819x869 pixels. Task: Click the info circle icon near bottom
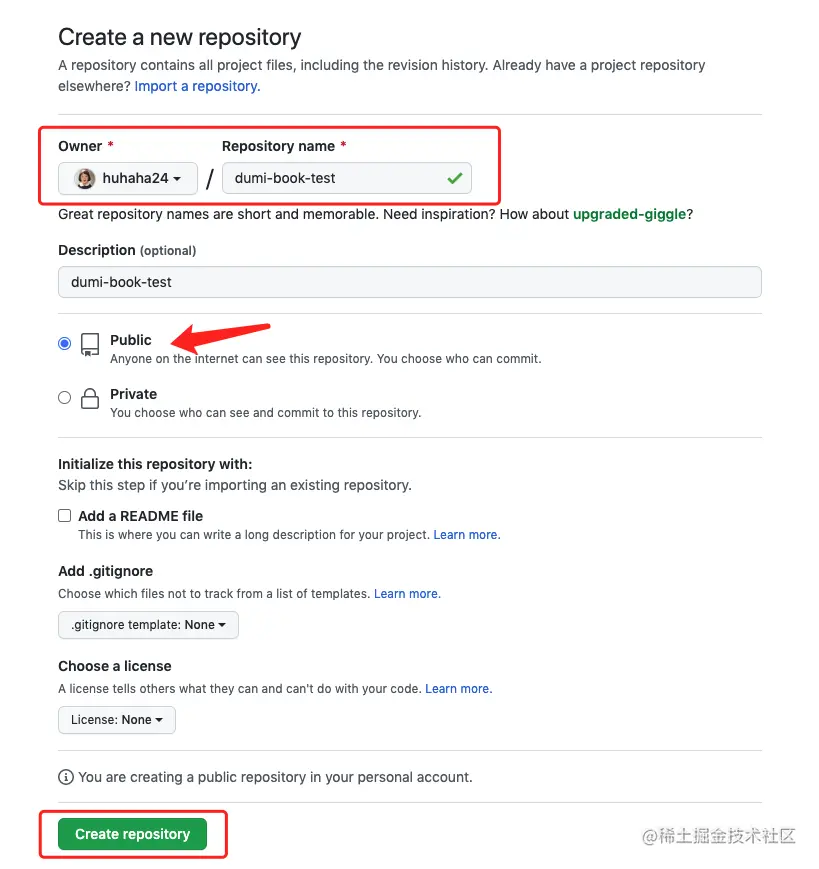point(66,777)
